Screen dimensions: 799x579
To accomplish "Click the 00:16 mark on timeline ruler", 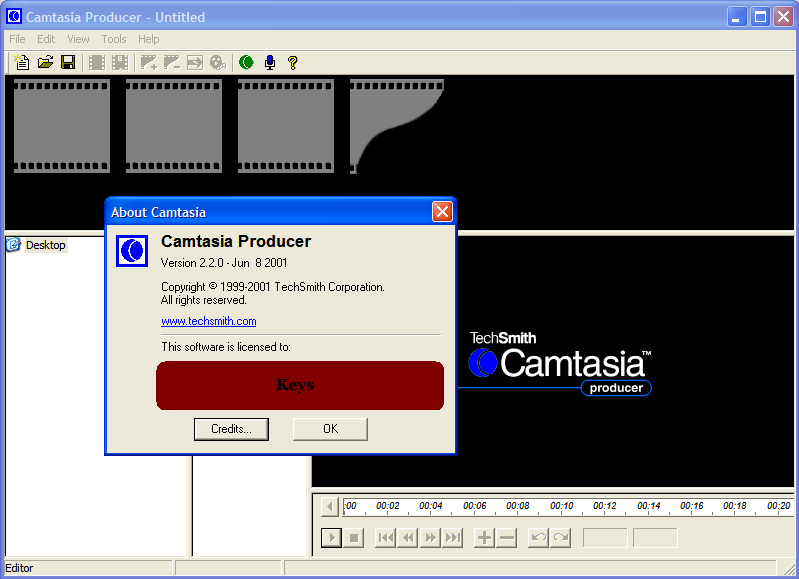I will point(692,506).
